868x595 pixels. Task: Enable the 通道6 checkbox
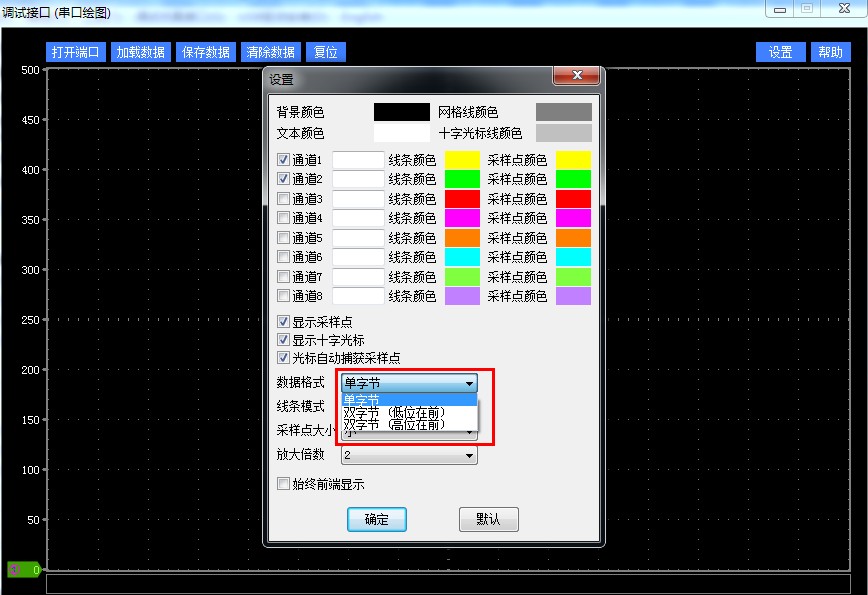point(283,257)
